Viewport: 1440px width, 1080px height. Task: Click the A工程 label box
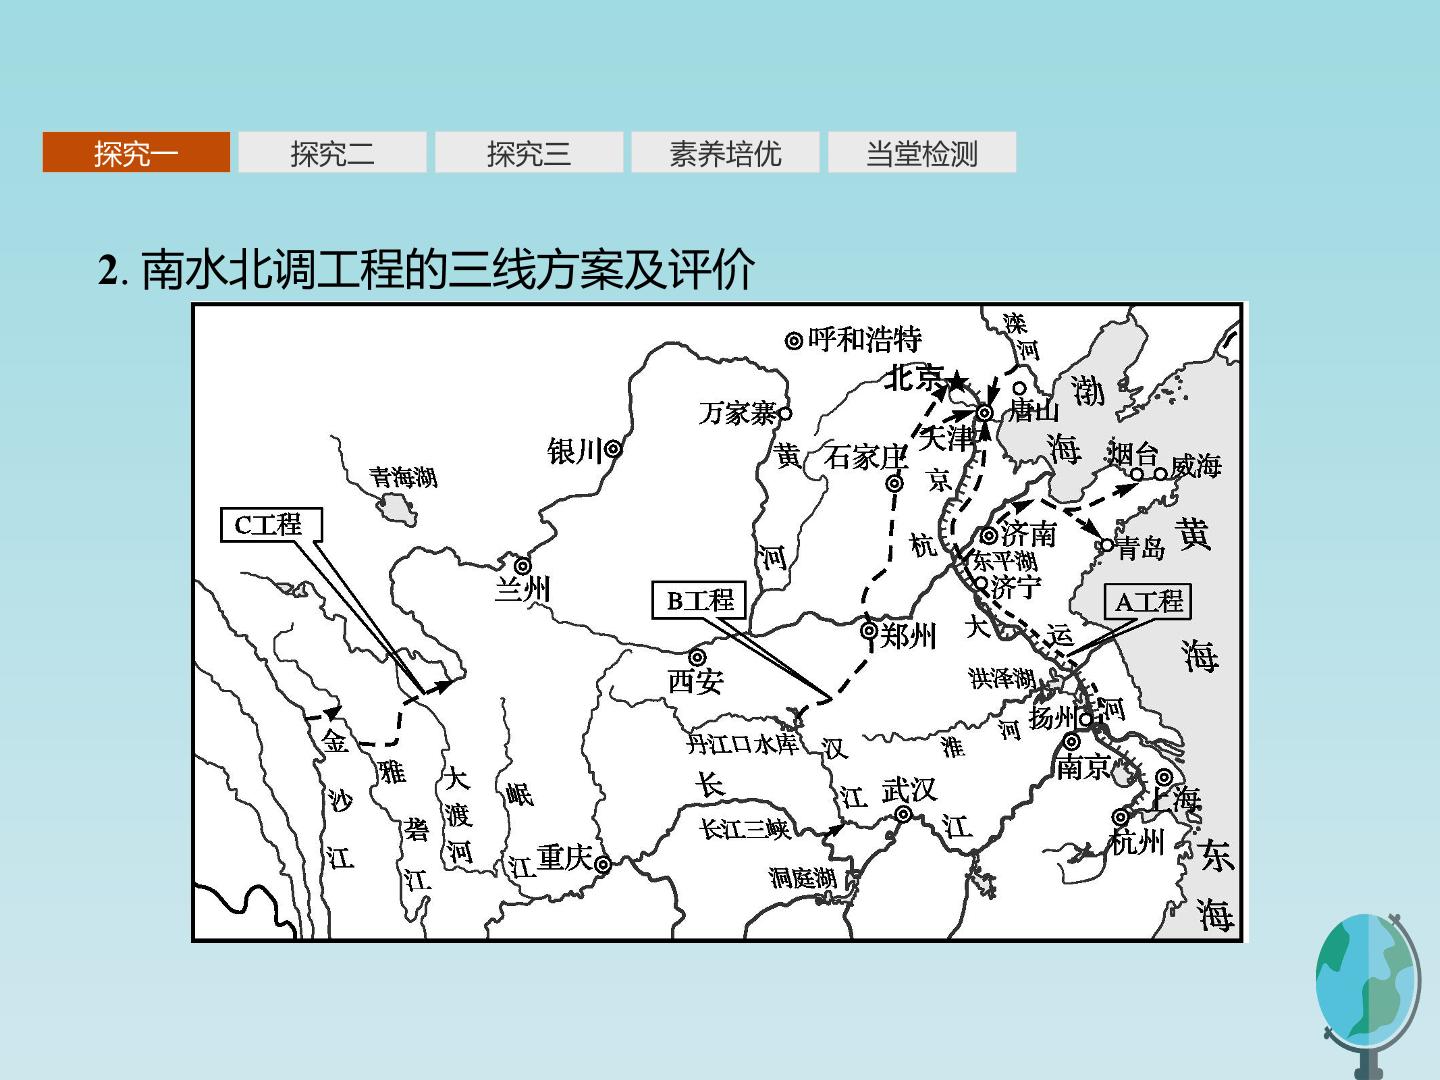(x=1148, y=601)
